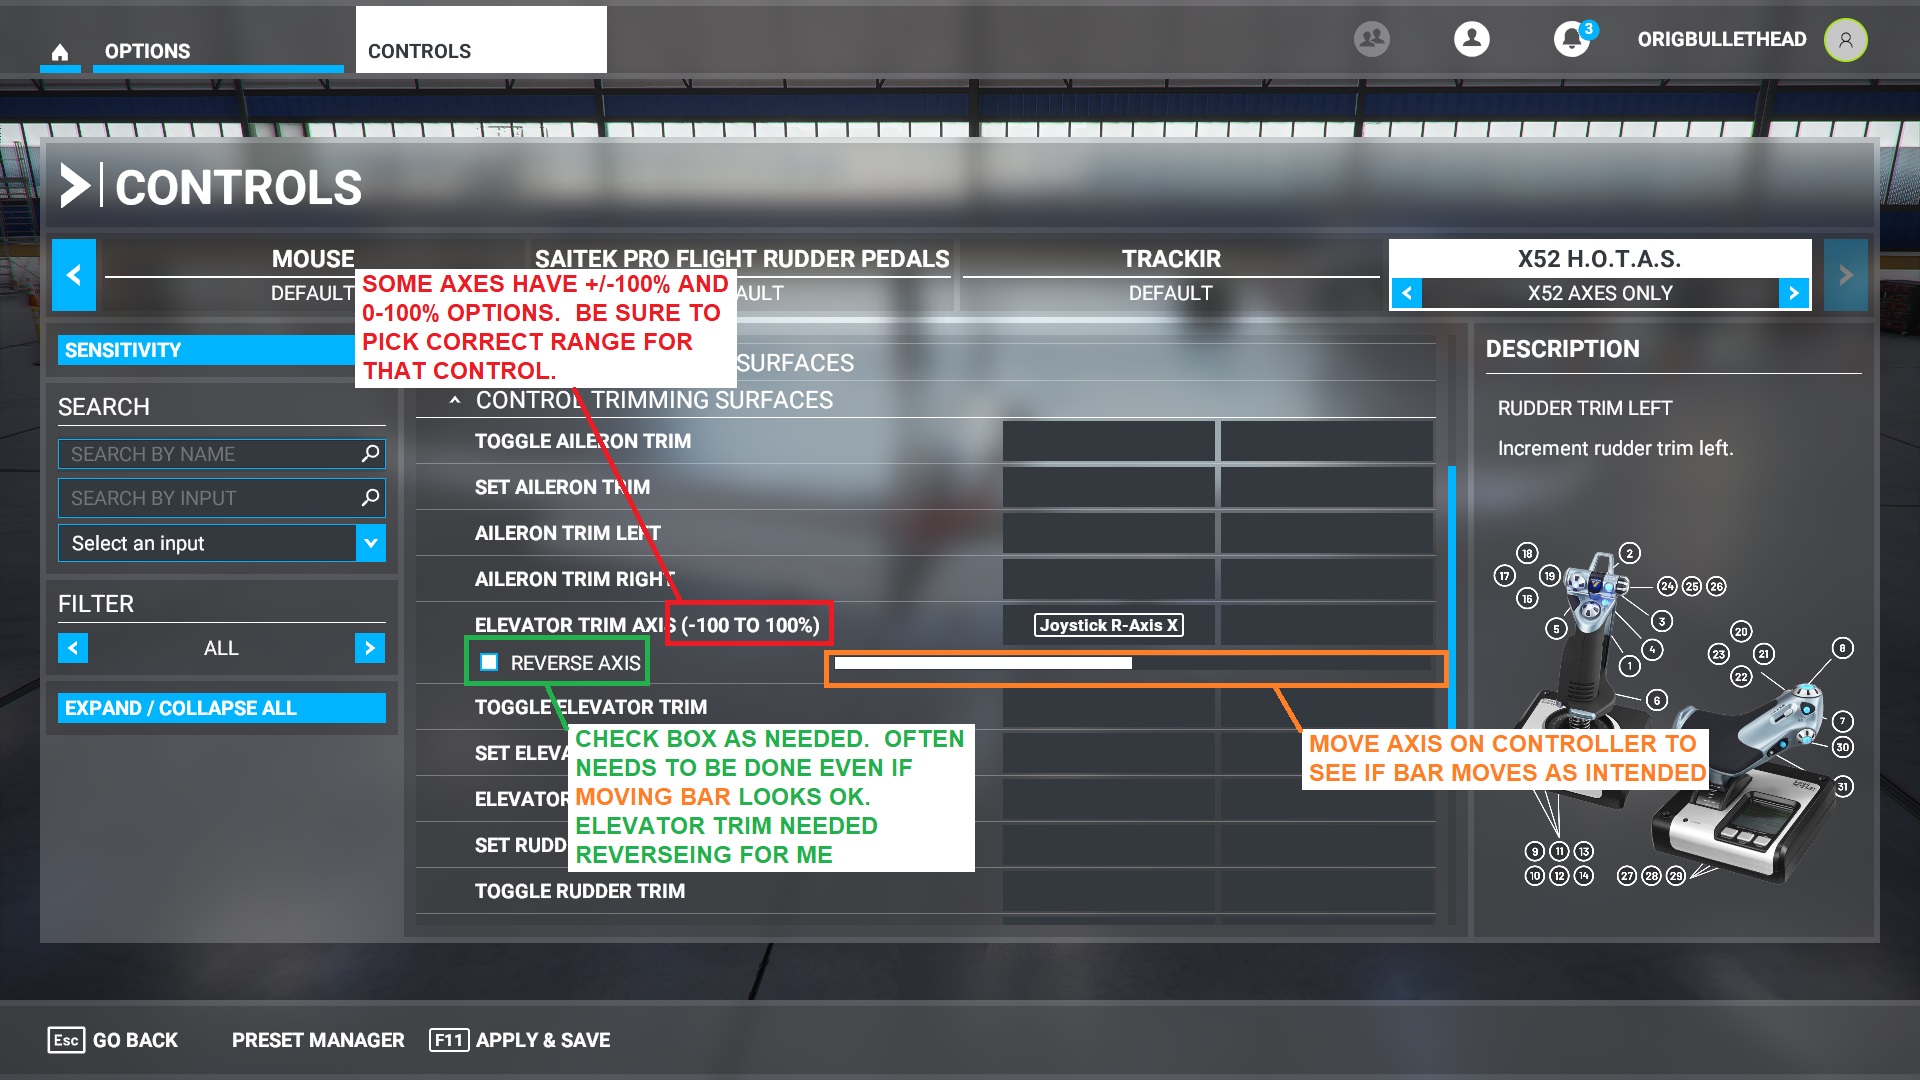Click the X52 H.O.T.A.S. tab
Image resolution: width=1920 pixels, height=1080 pixels.
point(1600,258)
